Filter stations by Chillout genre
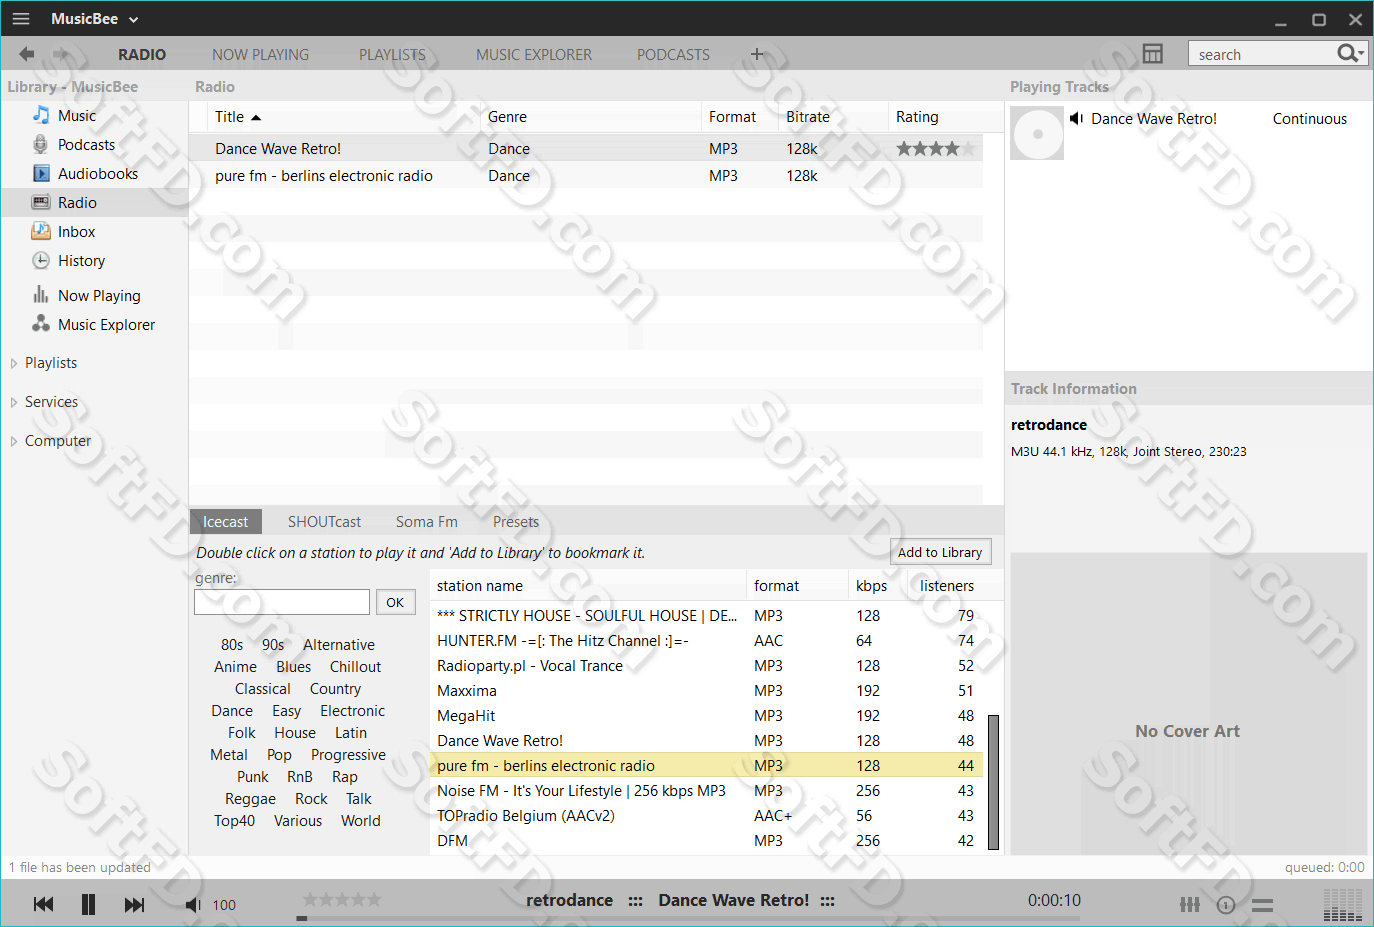The image size is (1374, 927). 355,667
